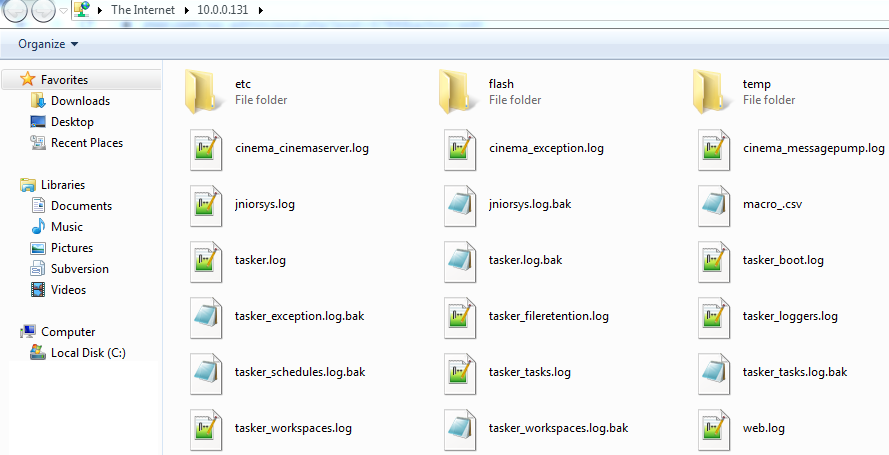This screenshot has width=889, height=455.
Task: Open Documents library
Action: click(x=81, y=206)
